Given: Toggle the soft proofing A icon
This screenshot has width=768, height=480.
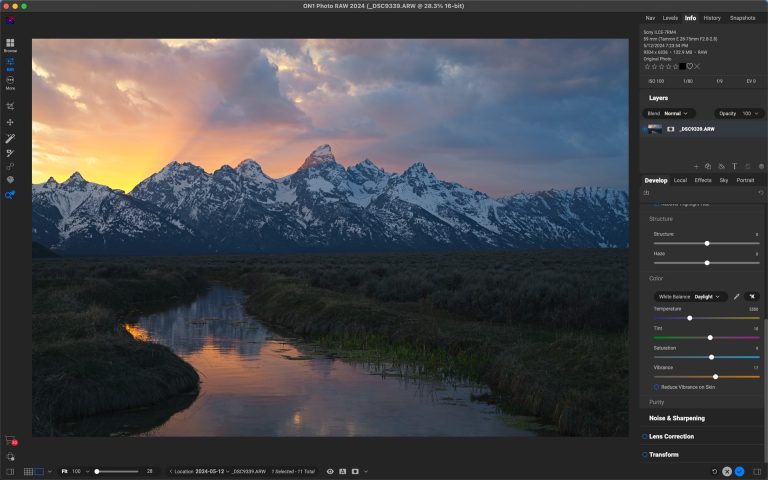Looking at the screenshot, I should click(342, 472).
